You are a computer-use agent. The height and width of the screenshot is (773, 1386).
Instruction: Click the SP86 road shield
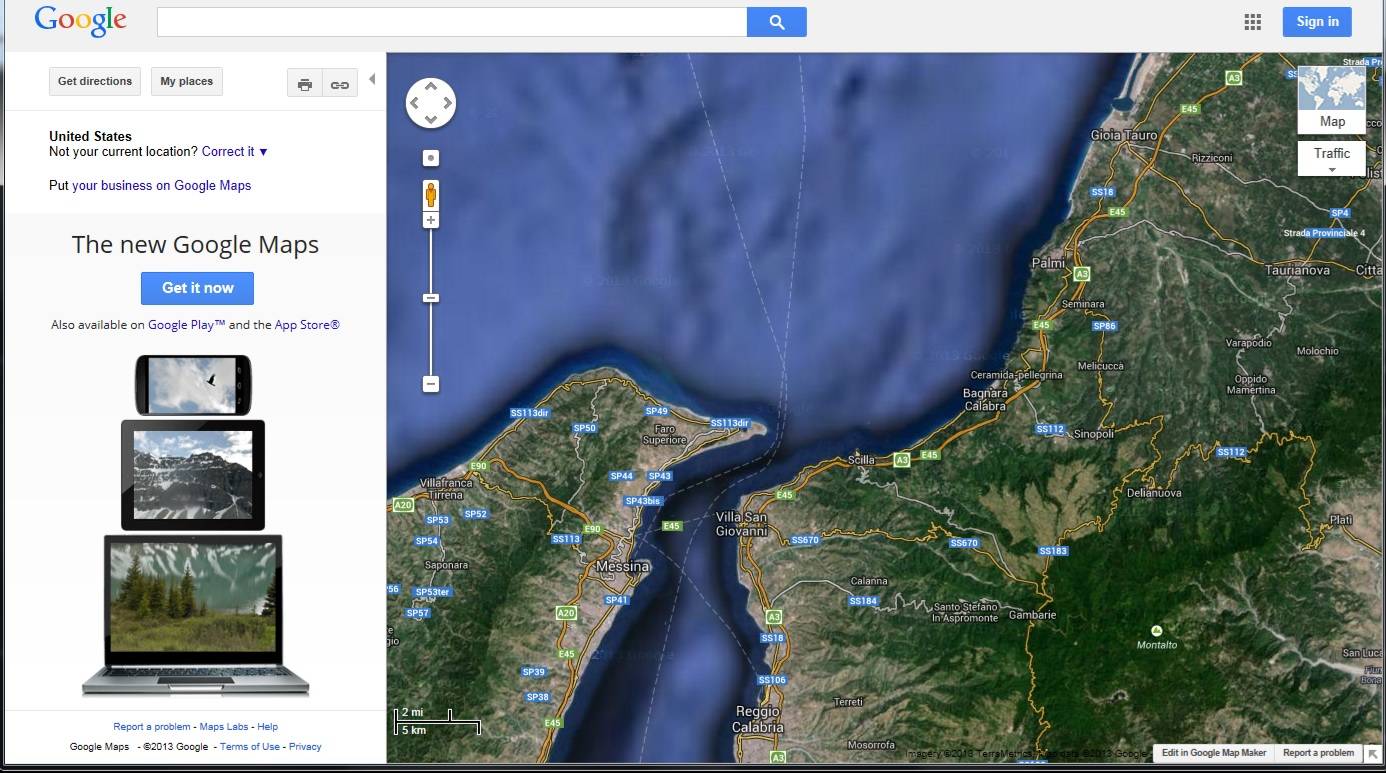click(1104, 326)
